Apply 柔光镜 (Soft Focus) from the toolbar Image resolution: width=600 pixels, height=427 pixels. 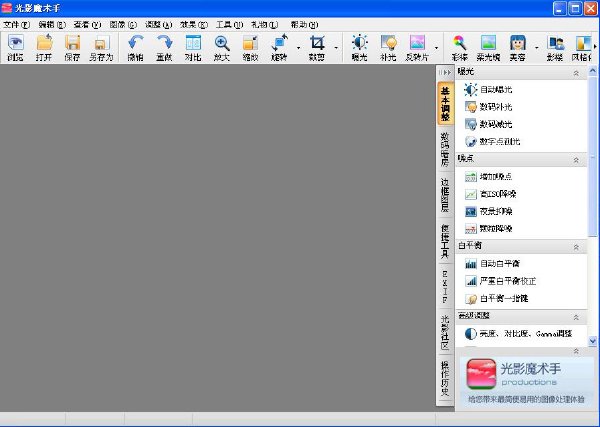point(488,47)
